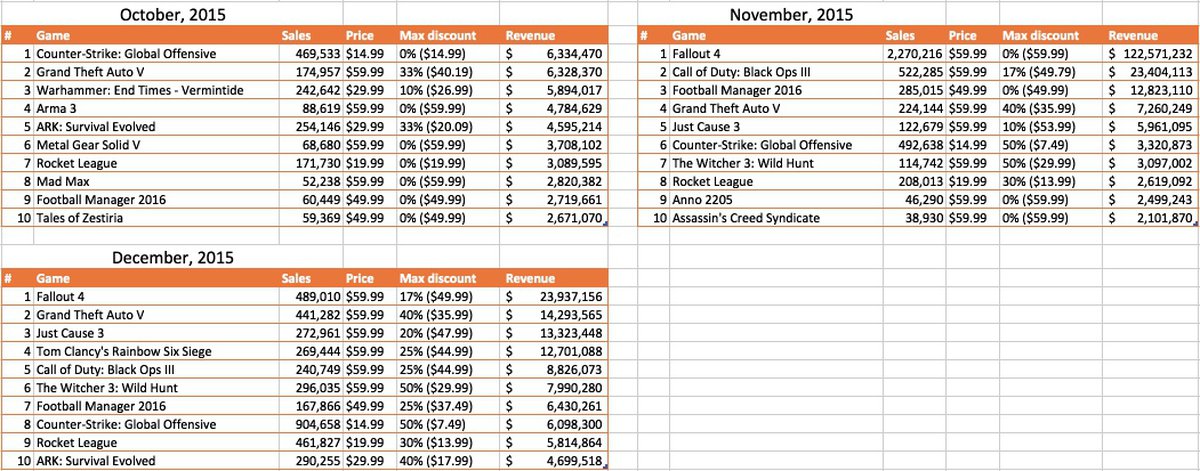The height and width of the screenshot is (471, 1200).
Task: Click the Revenue header in December table
Action: pos(530,279)
